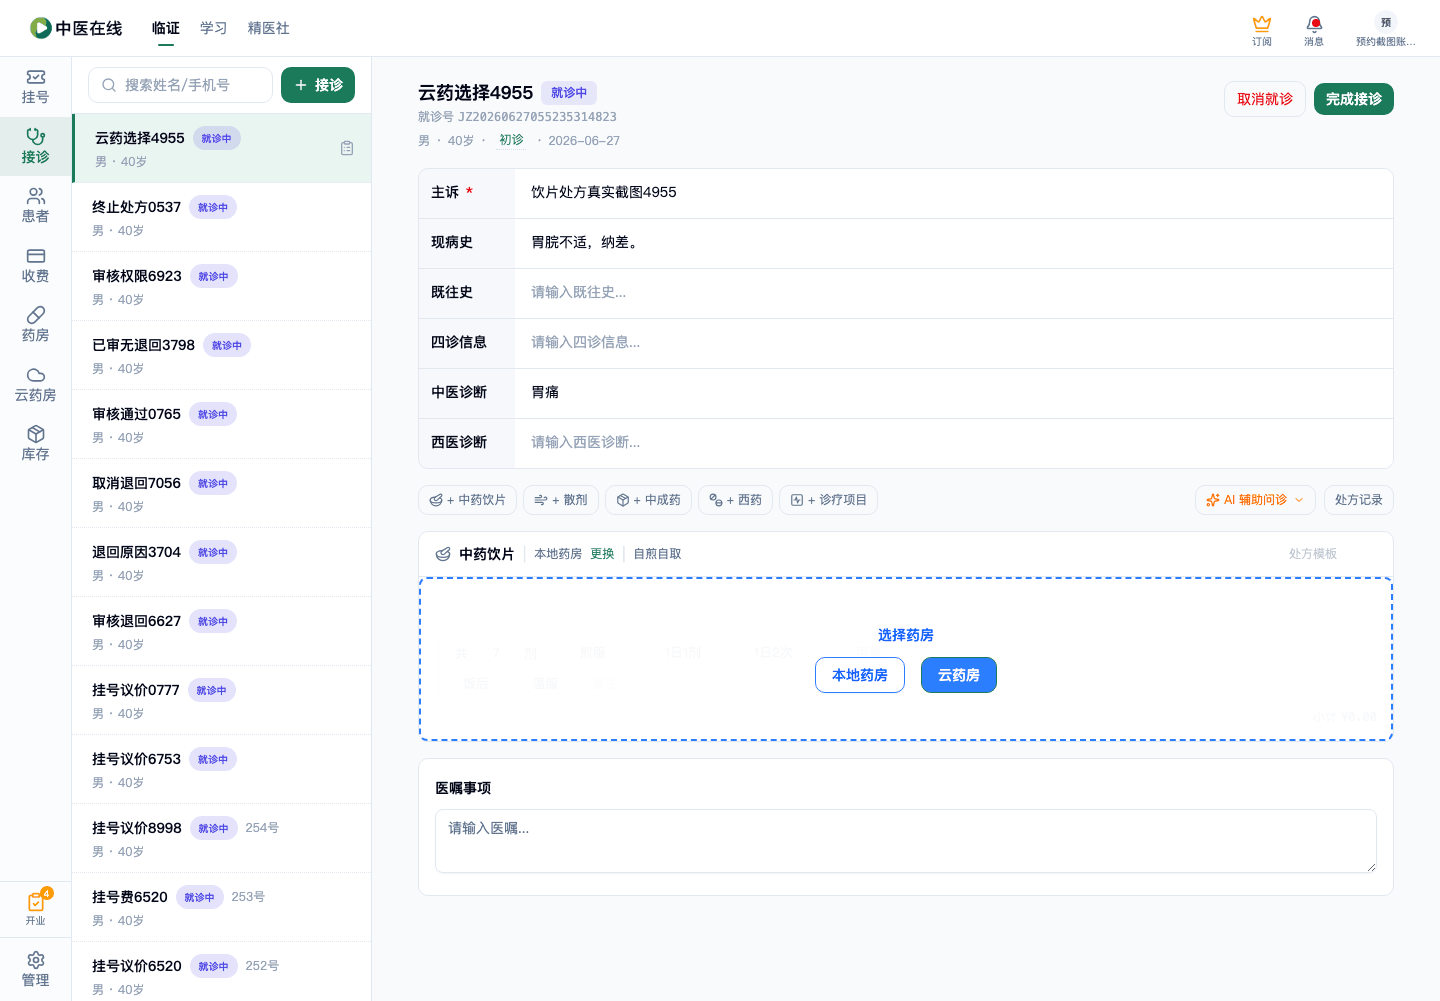Choose 云药房 option
This screenshot has width=1440, height=1001.
[x=959, y=675]
